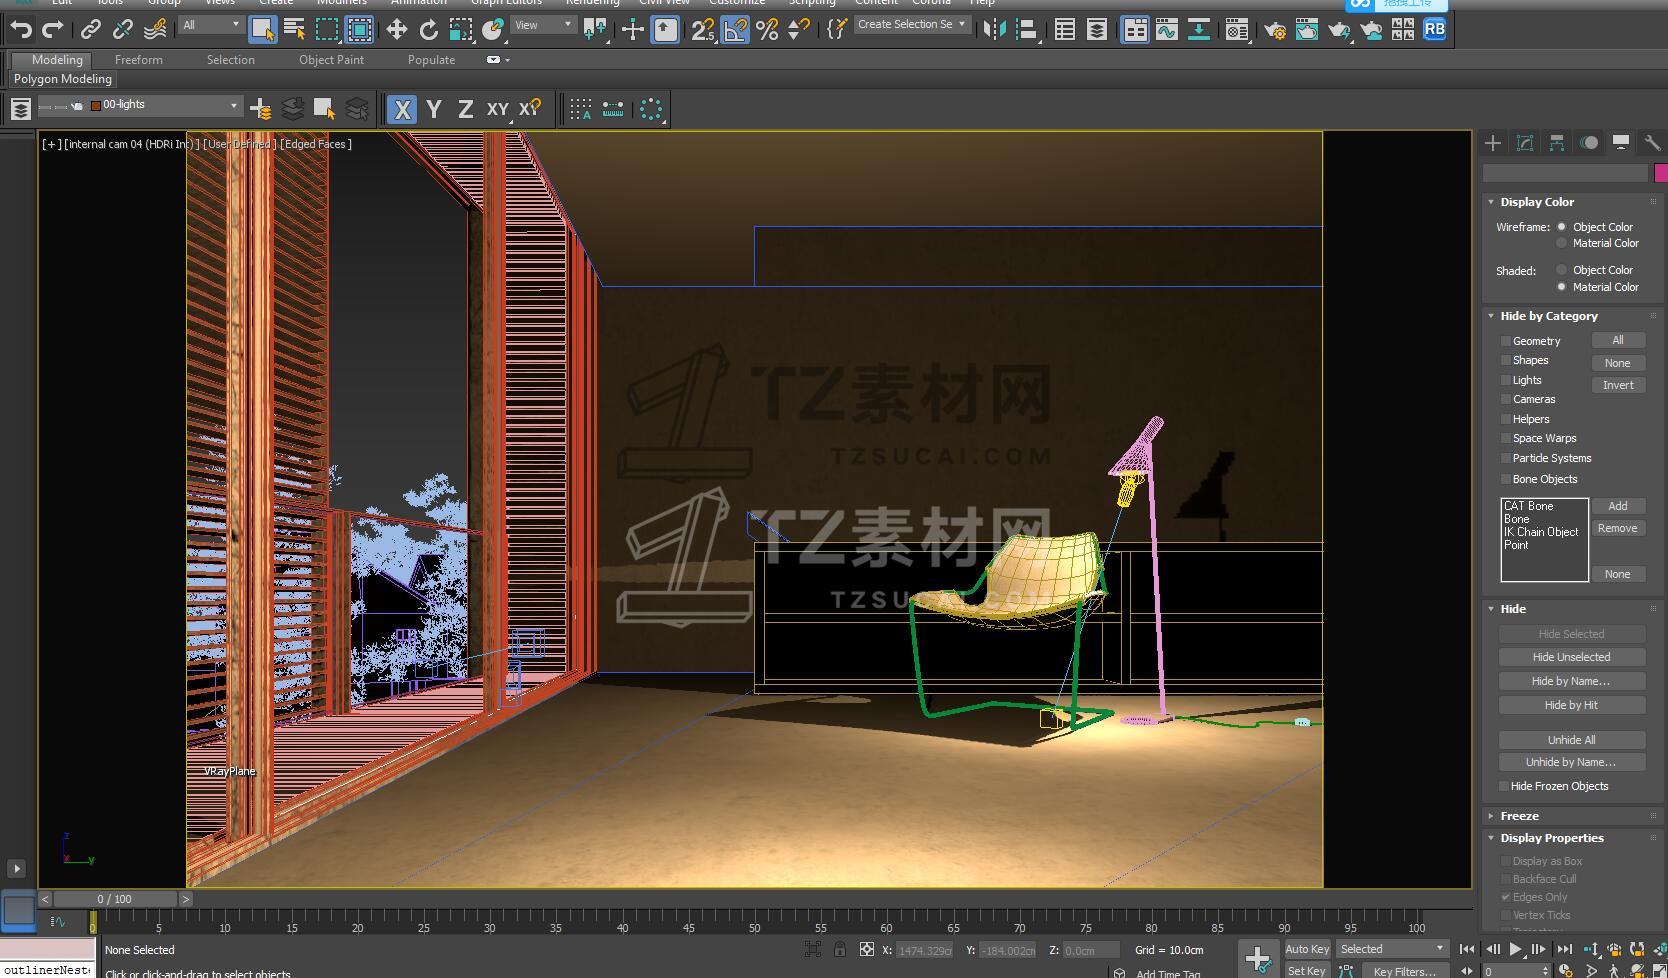Open the Object Paint ribbon tab
Screen dimensions: 1668x978
[331, 60]
